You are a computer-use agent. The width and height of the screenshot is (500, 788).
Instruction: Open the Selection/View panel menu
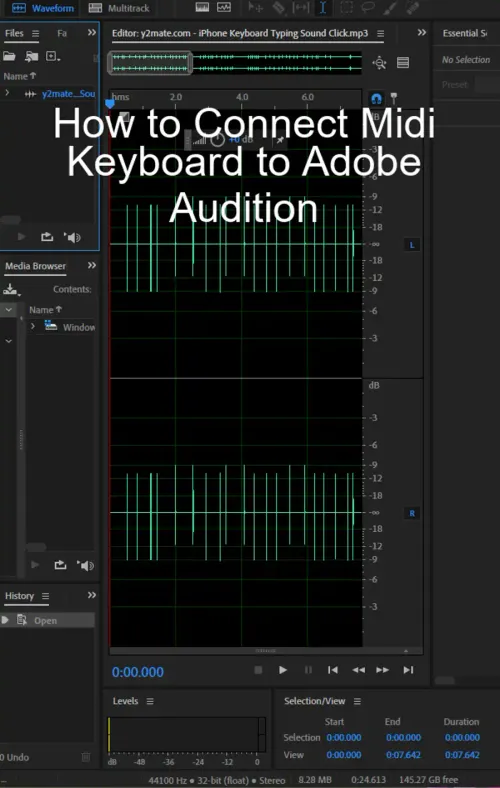pyautogui.click(x=357, y=701)
